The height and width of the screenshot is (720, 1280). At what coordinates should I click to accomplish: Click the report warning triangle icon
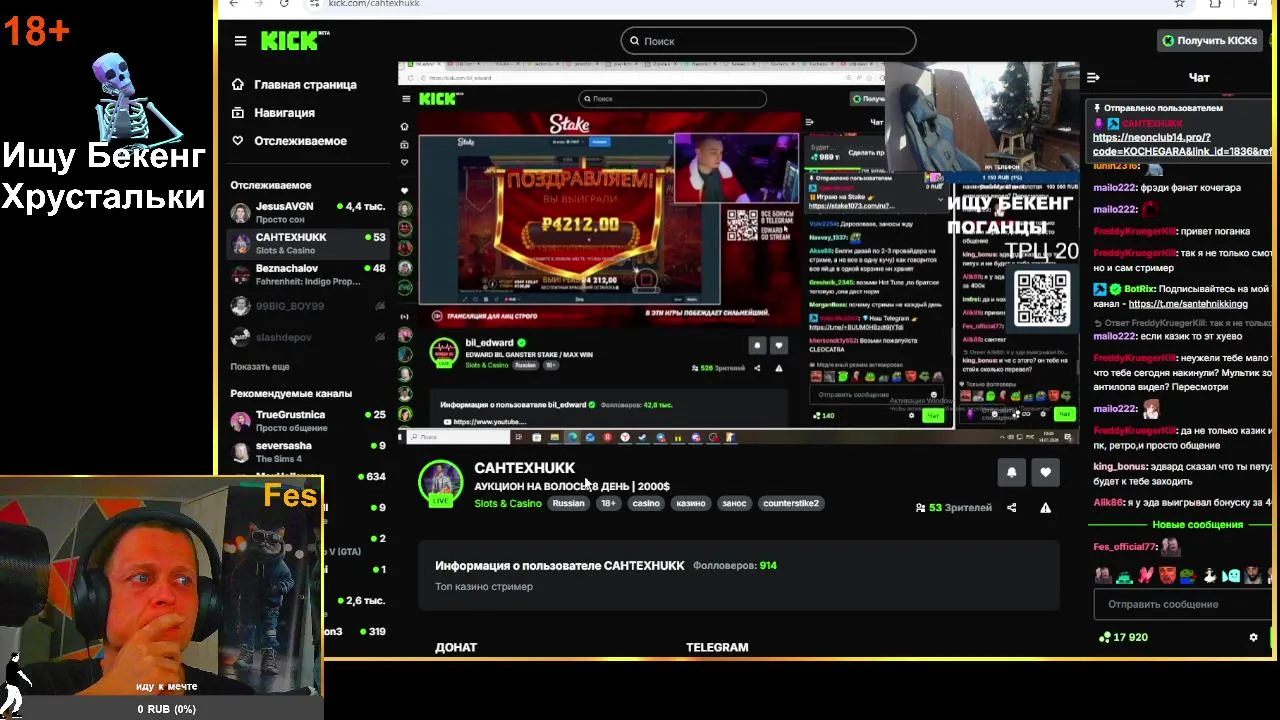[1045, 508]
